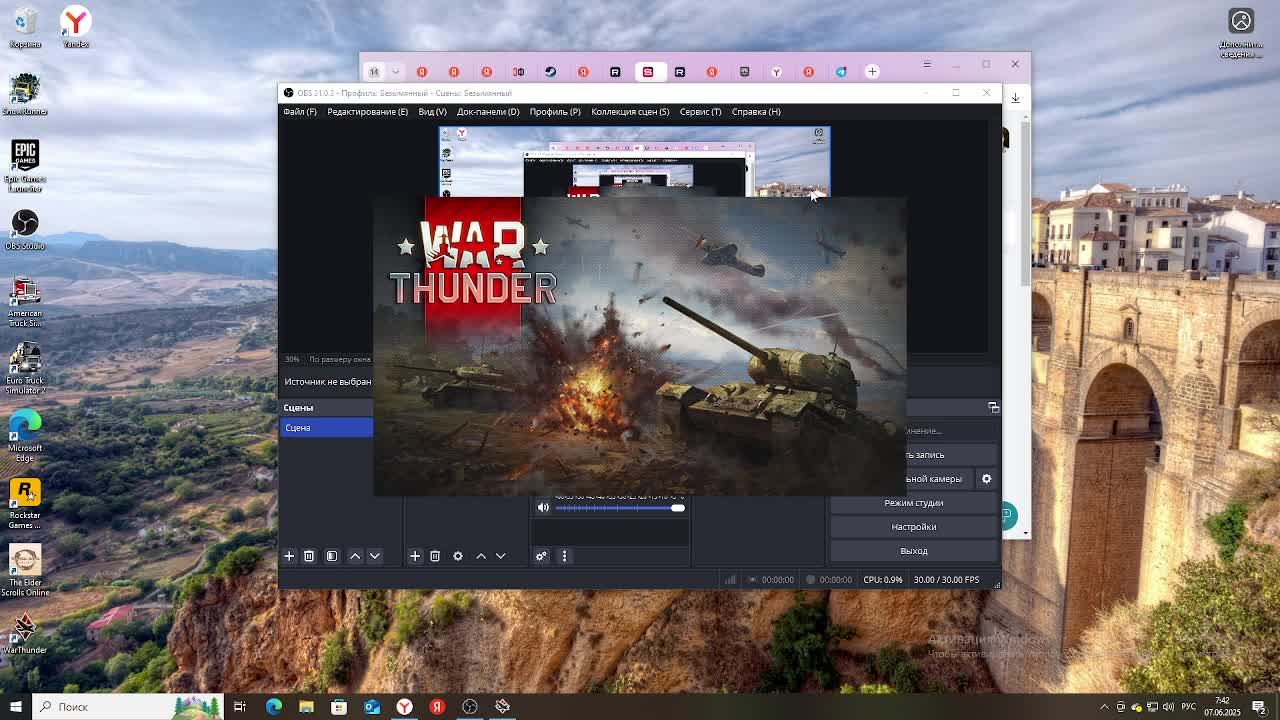Switch to the Telegram tab in browser
The height and width of the screenshot is (720, 1280).
(x=841, y=72)
